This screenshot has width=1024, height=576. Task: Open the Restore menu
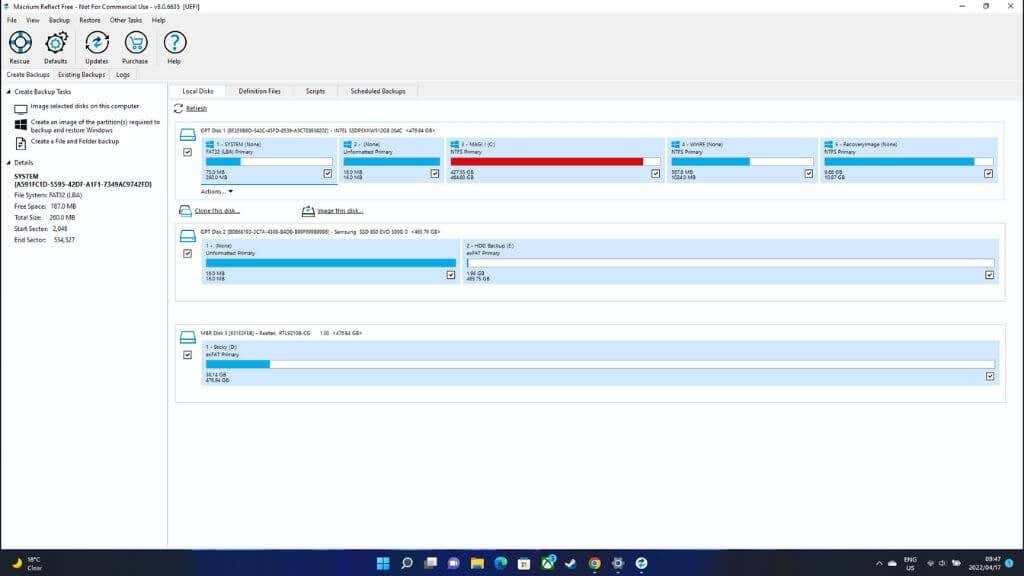click(x=90, y=20)
